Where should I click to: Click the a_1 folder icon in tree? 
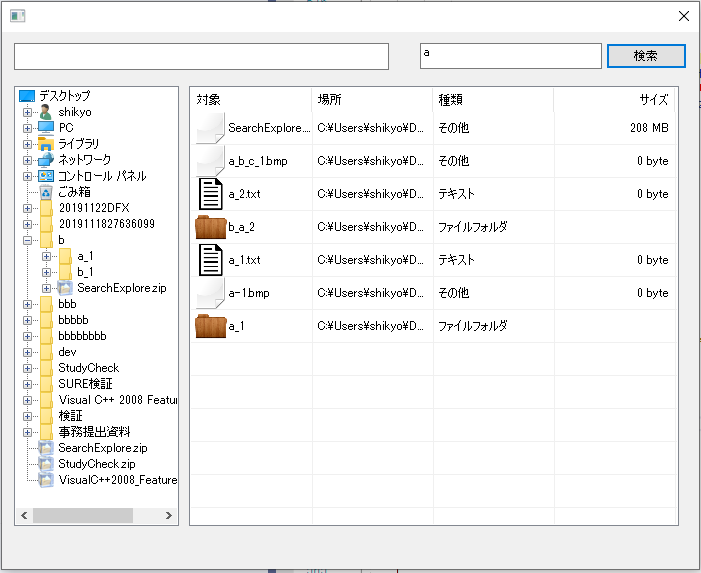pos(65,256)
